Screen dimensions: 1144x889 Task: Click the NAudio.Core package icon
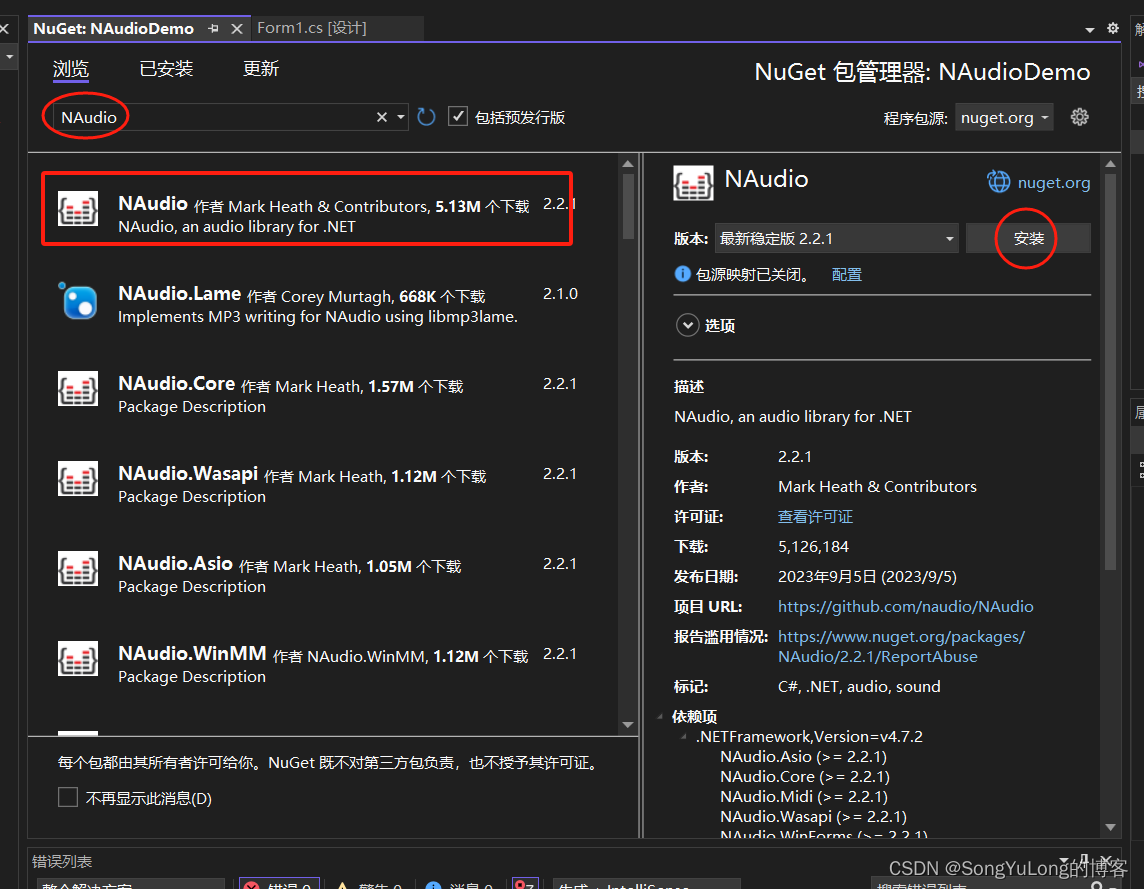pos(78,389)
